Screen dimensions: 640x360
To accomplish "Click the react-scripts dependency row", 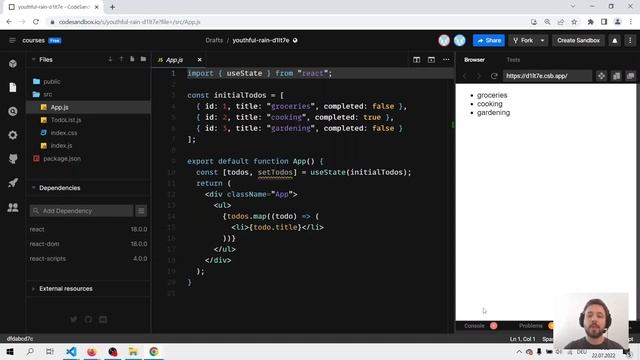I will point(88,259).
